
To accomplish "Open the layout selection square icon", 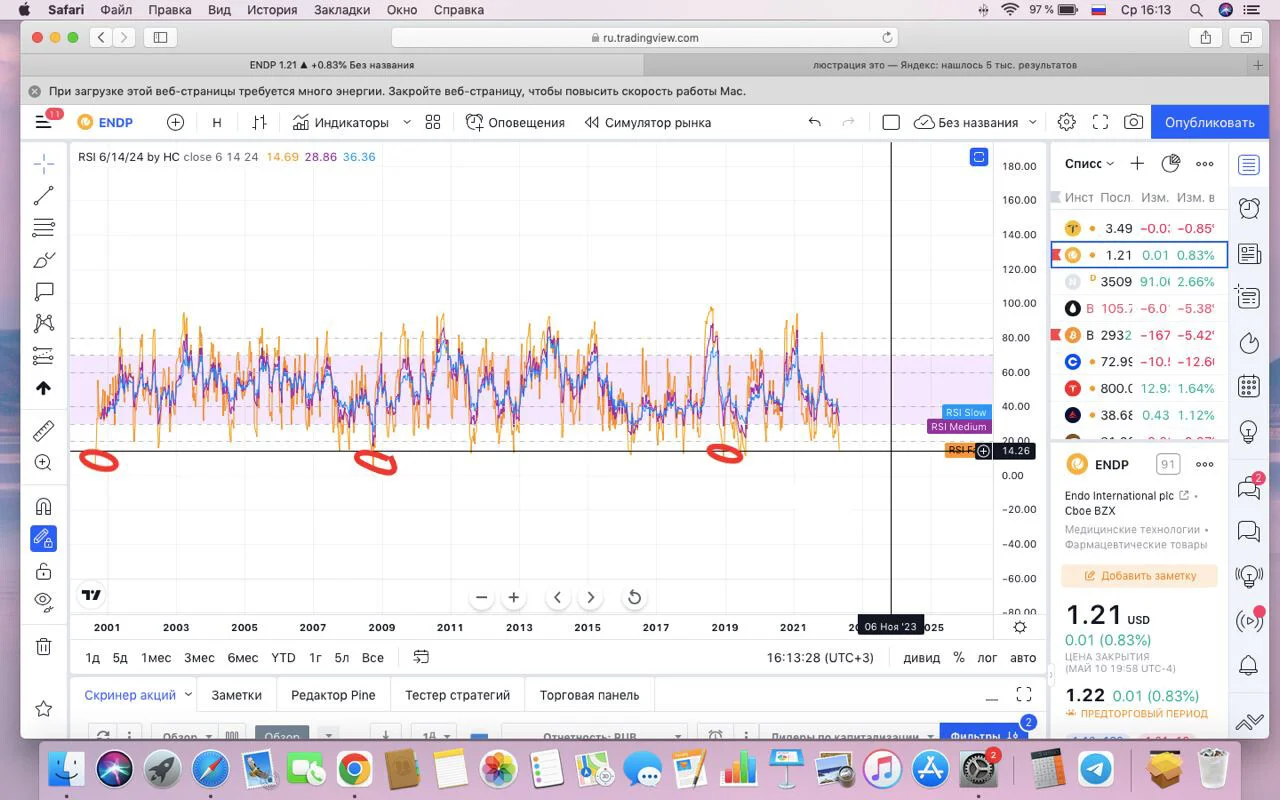I will pos(891,122).
